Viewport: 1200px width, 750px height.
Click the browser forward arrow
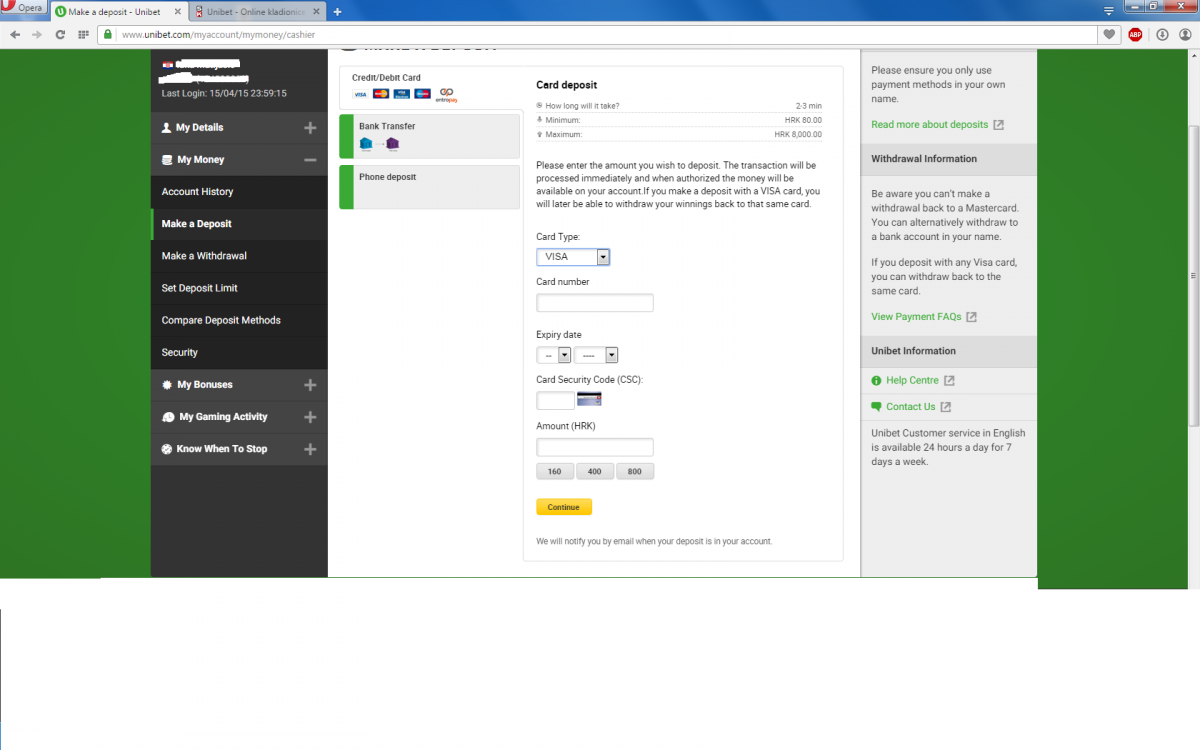[x=37, y=34]
